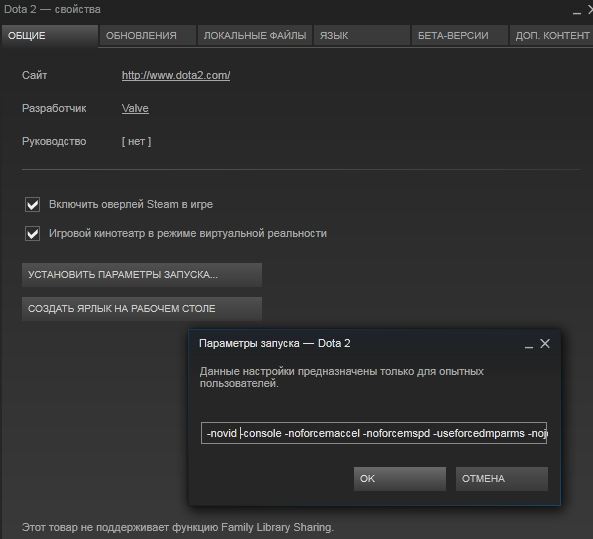Viewport: 593px width, 539px height.
Task: Open the ДОП. КОНТЕНТ tab
Action: pos(551,36)
